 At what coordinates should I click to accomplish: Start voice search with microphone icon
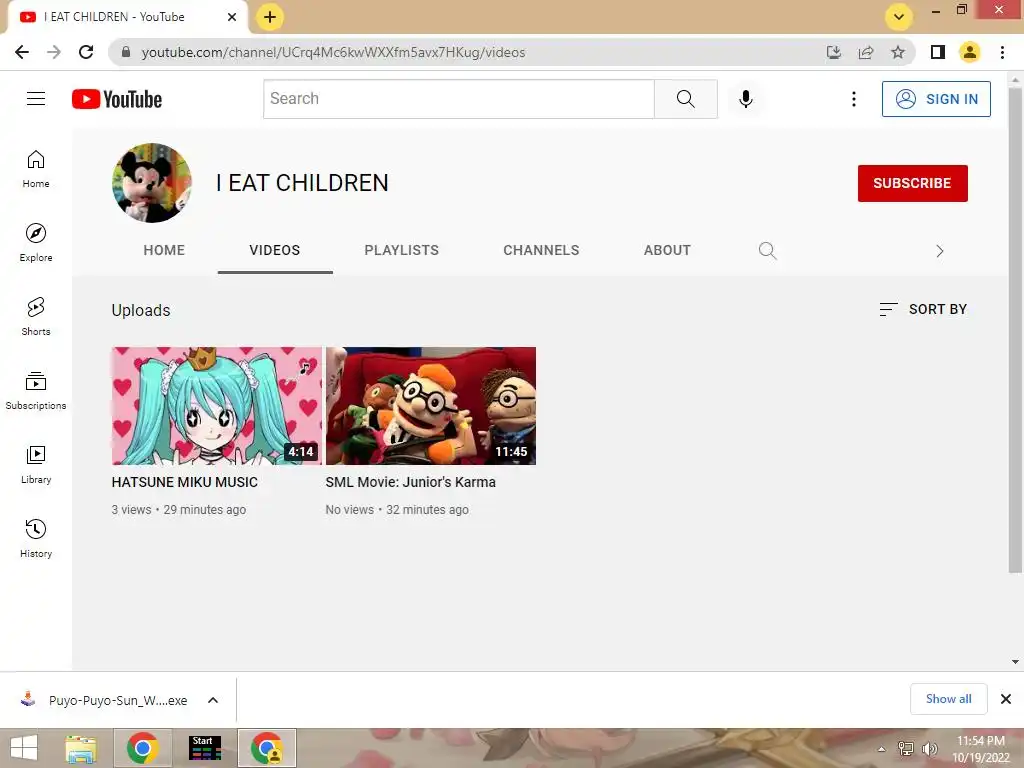(x=746, y=99)
